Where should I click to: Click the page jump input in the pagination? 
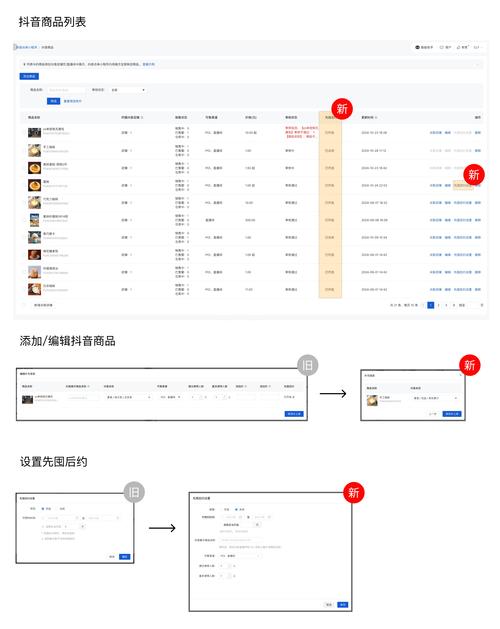coord(474,305)
